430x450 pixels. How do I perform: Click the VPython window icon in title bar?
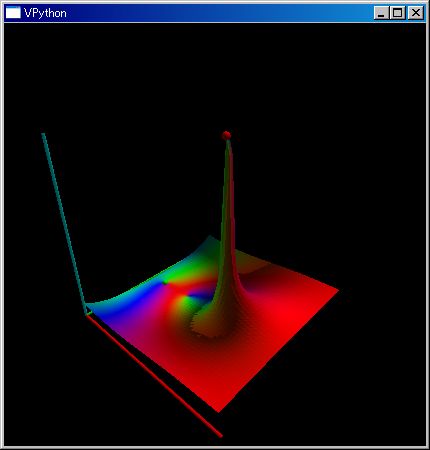click(x=13, y=13)
